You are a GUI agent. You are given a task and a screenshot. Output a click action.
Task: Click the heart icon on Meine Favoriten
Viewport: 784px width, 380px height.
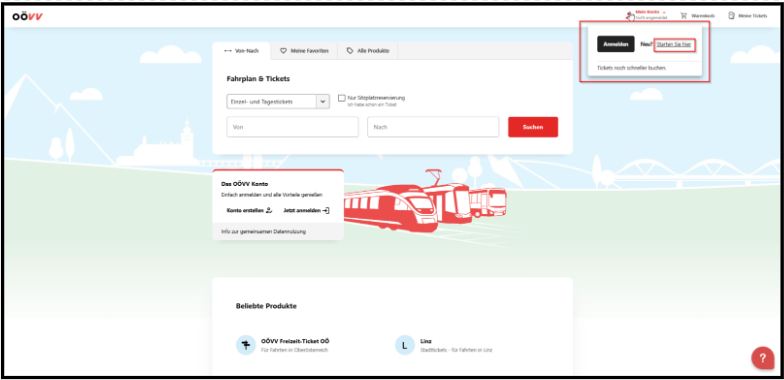[x=283, y=51]
